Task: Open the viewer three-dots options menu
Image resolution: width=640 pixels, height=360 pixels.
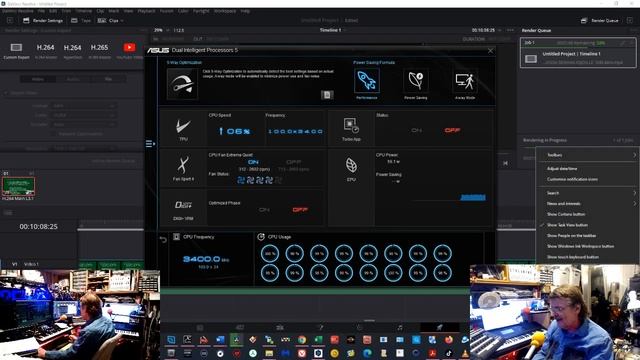Action: 510,30
